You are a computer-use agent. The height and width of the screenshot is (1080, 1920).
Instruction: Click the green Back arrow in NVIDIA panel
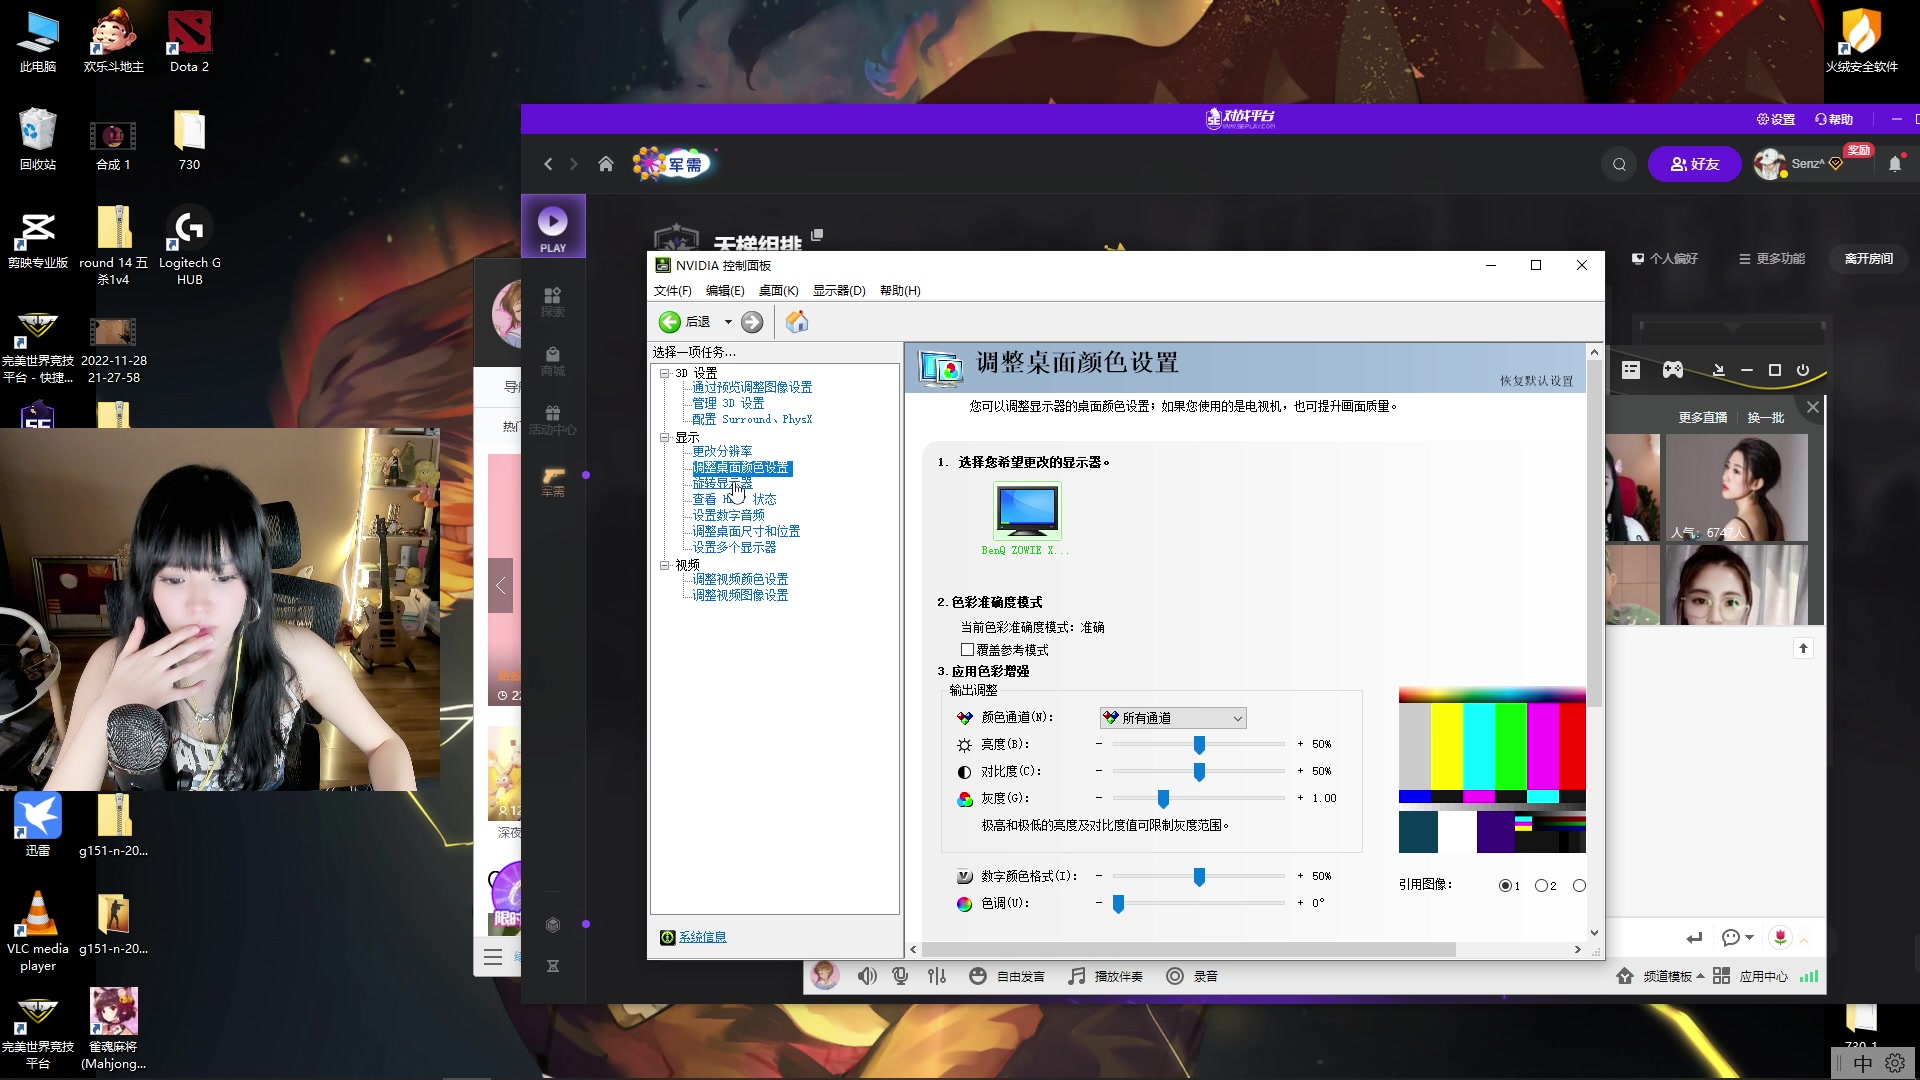(x=669, y=322)
